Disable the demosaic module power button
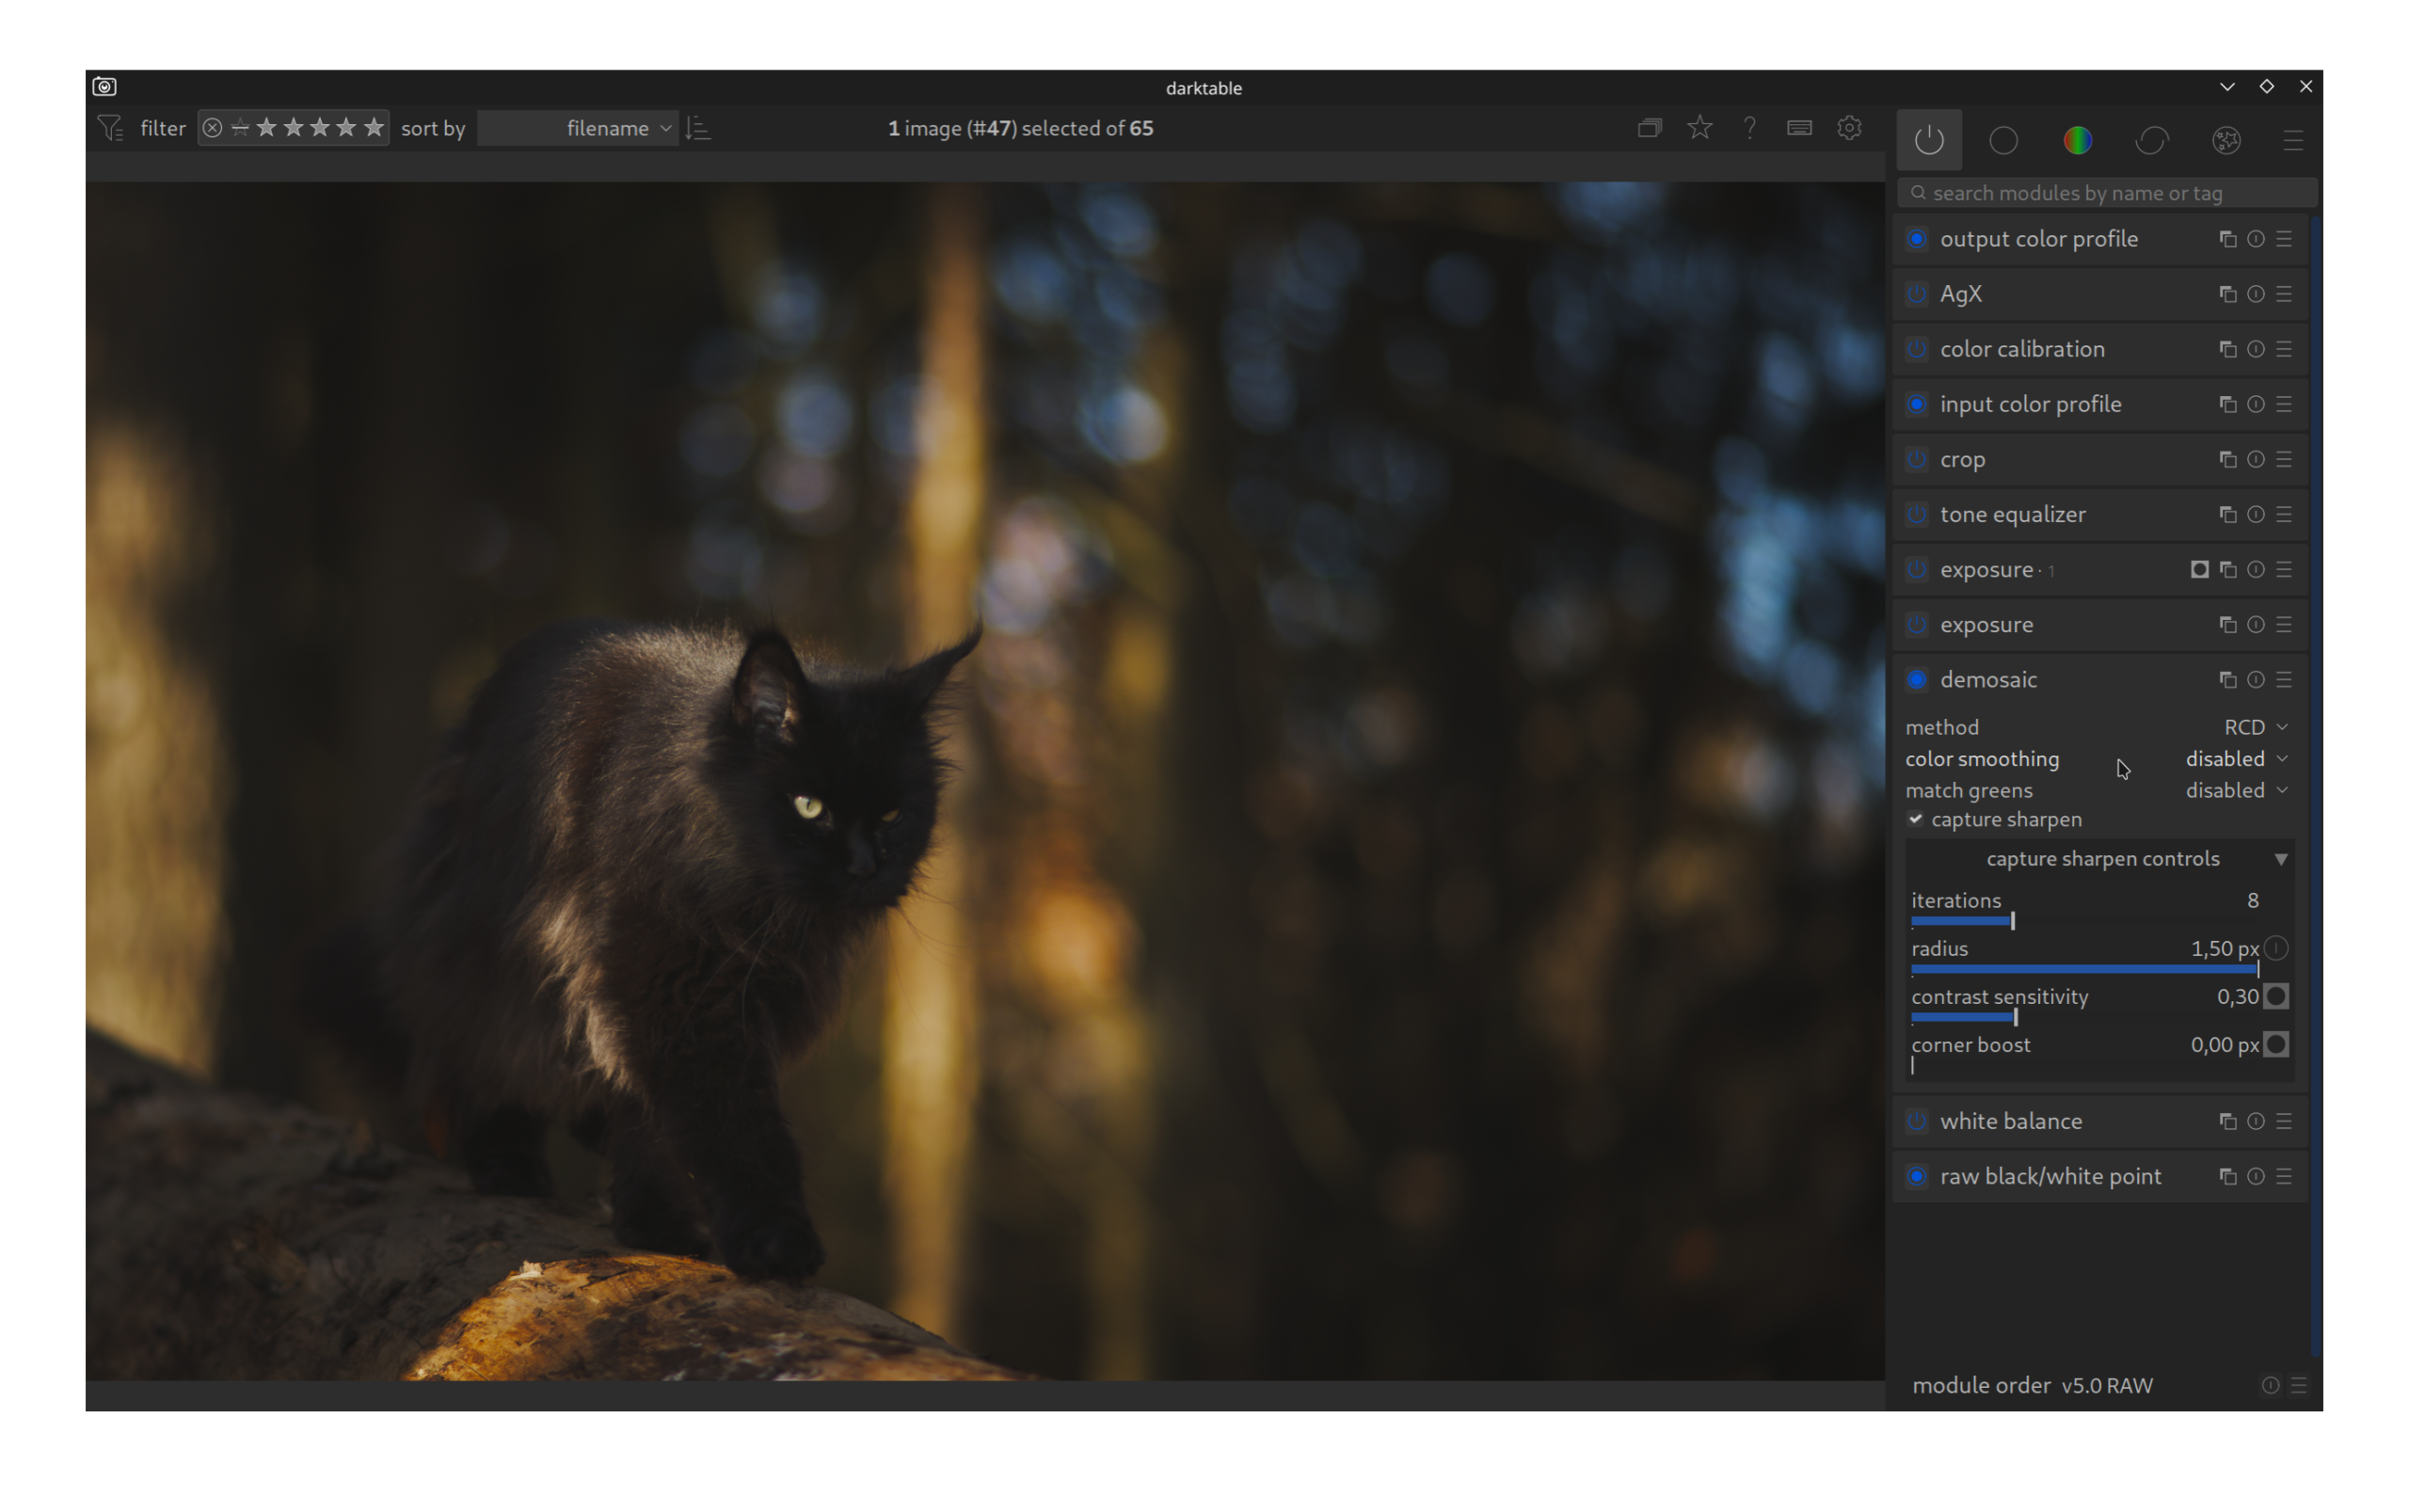 [1916, 680]
